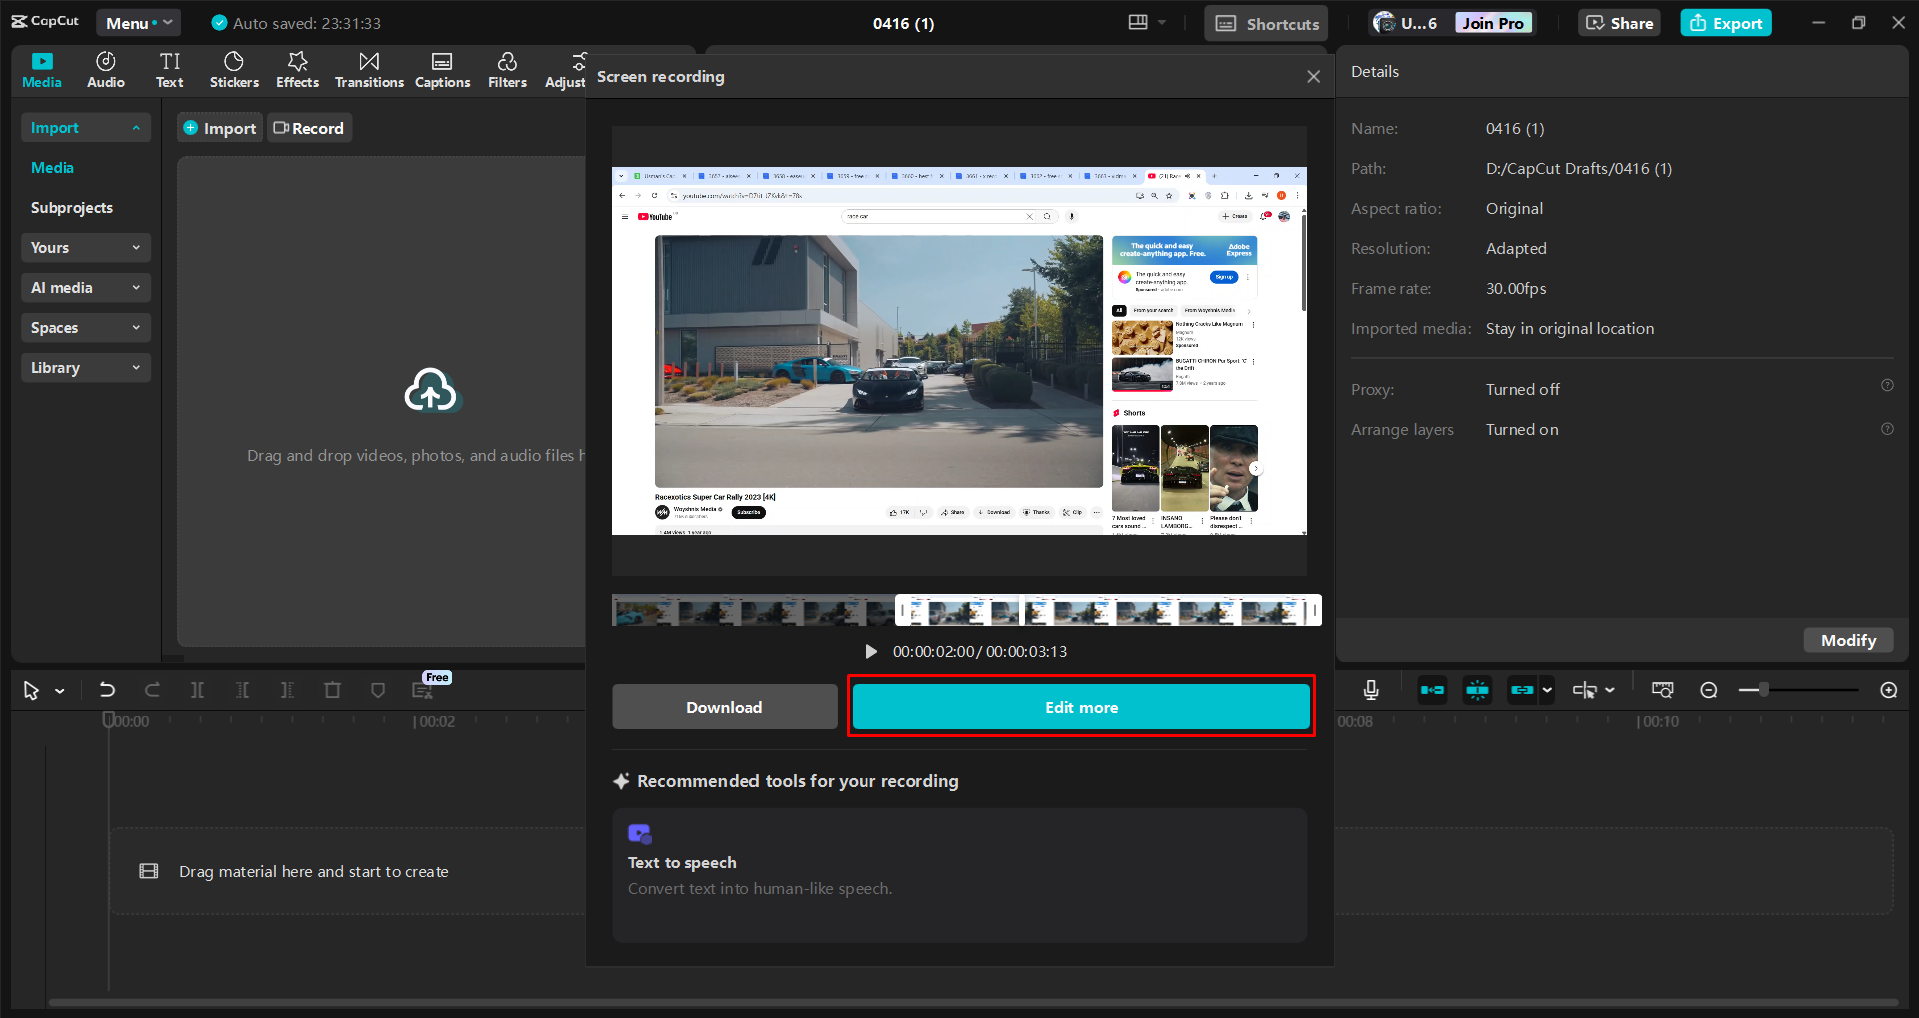Open the cursor tool dropdown arrow

[59, 690]
